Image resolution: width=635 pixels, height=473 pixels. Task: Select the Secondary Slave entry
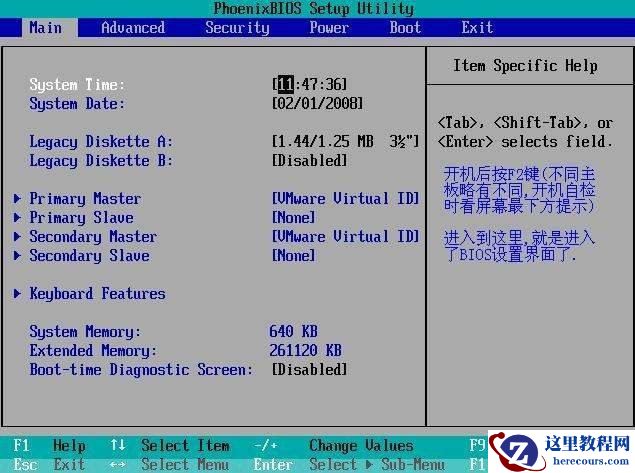[x=89, y=256]
